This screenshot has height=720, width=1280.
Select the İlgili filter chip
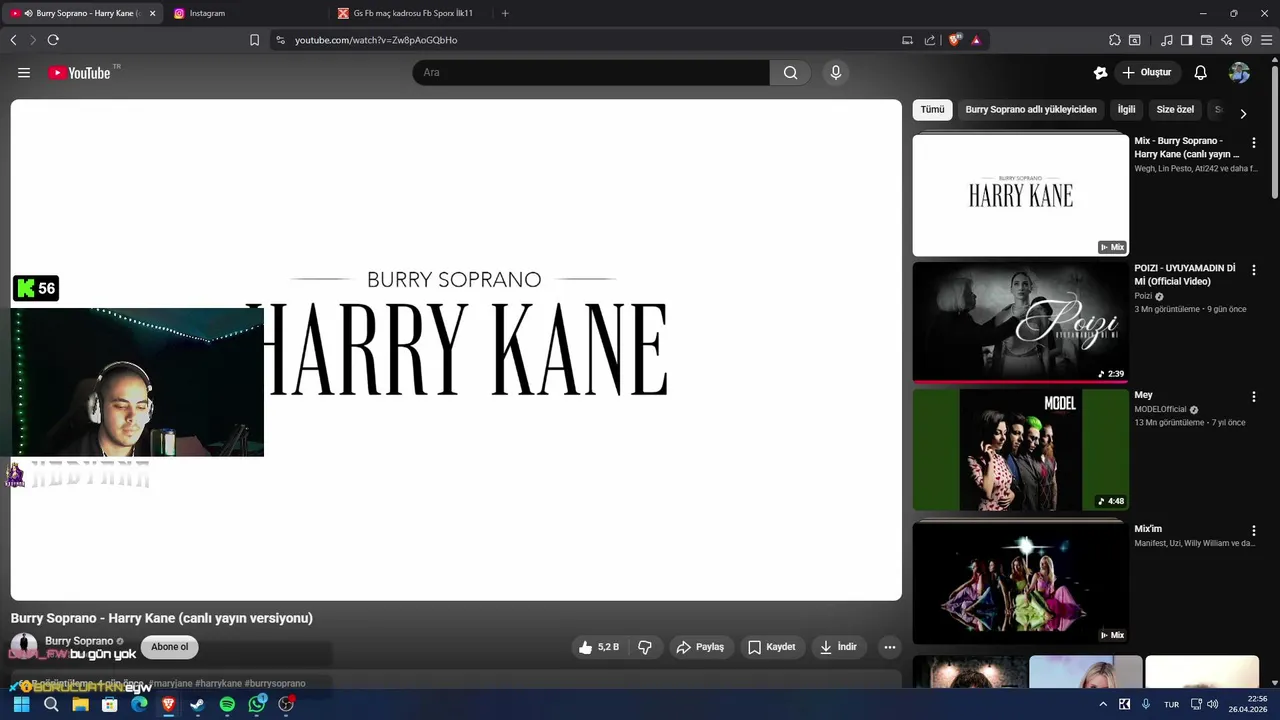(1127, 110)
